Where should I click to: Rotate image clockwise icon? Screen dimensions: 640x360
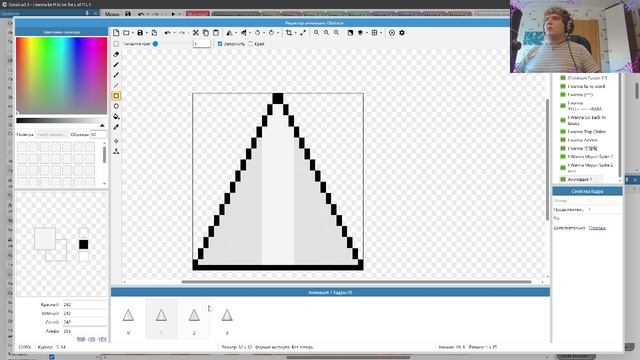271,33
